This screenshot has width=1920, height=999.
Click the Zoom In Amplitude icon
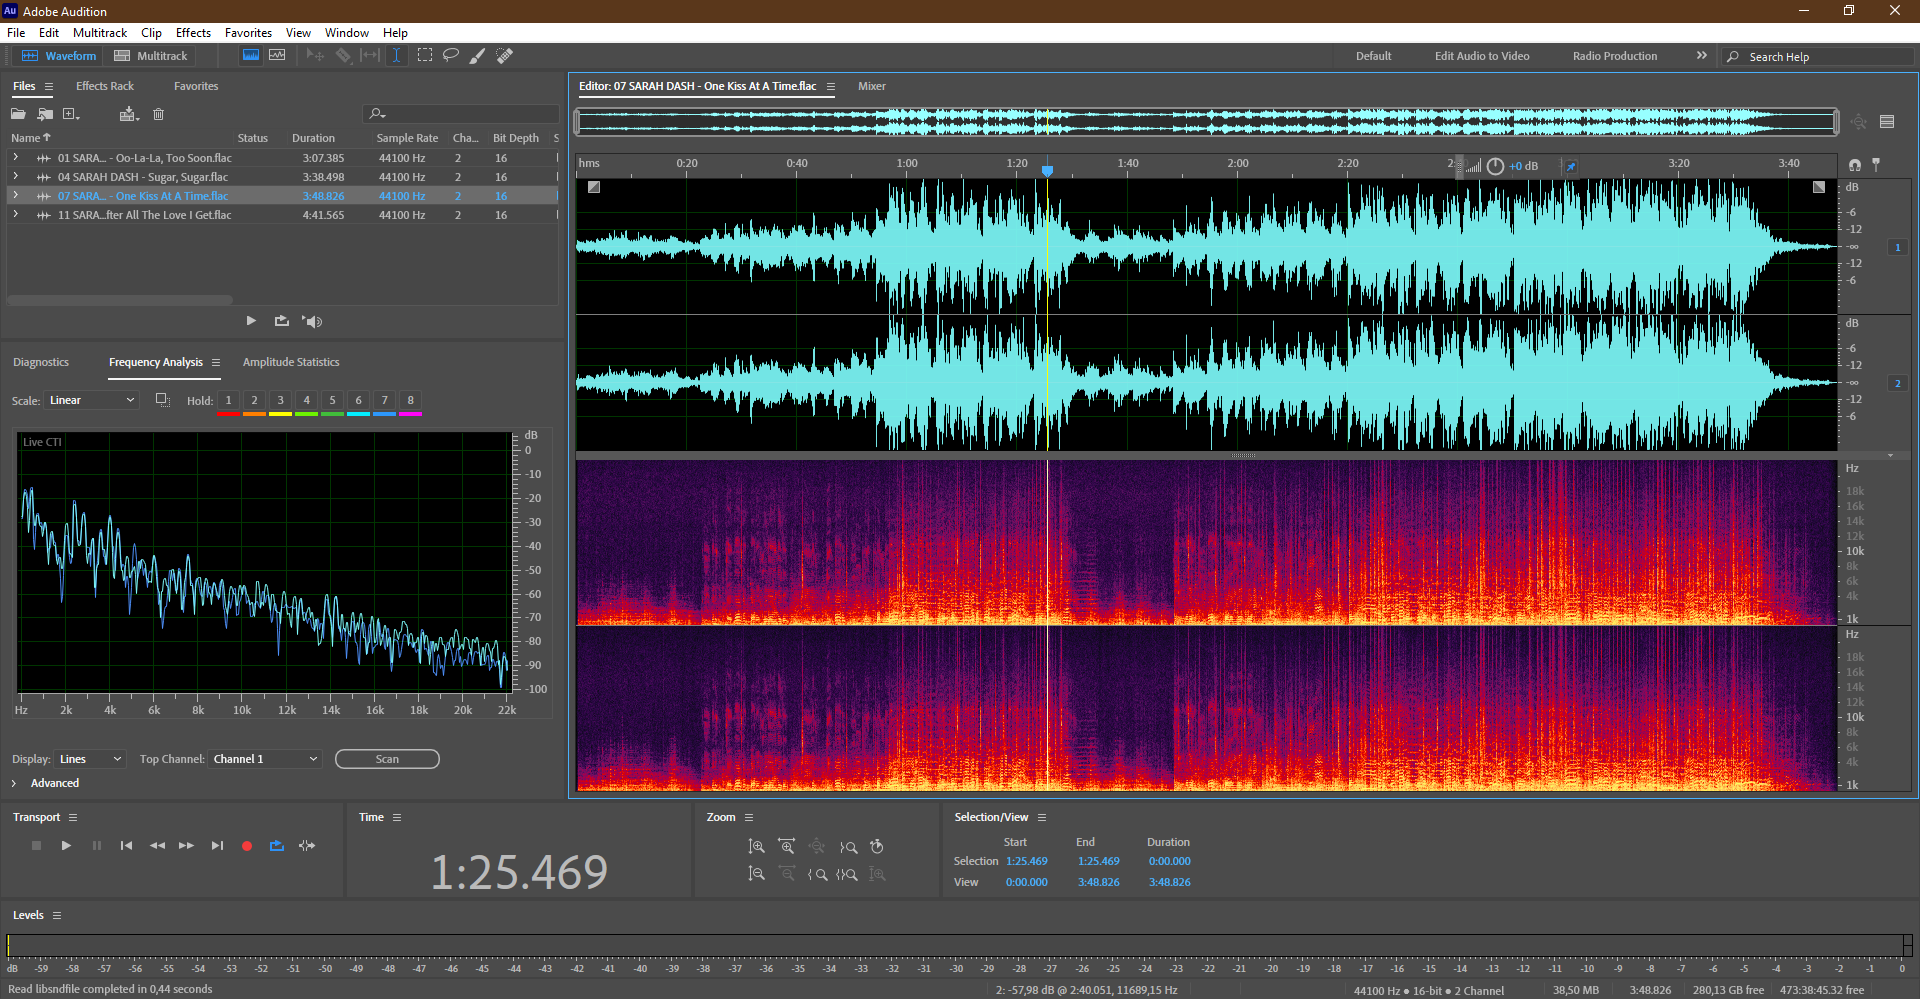757,846
